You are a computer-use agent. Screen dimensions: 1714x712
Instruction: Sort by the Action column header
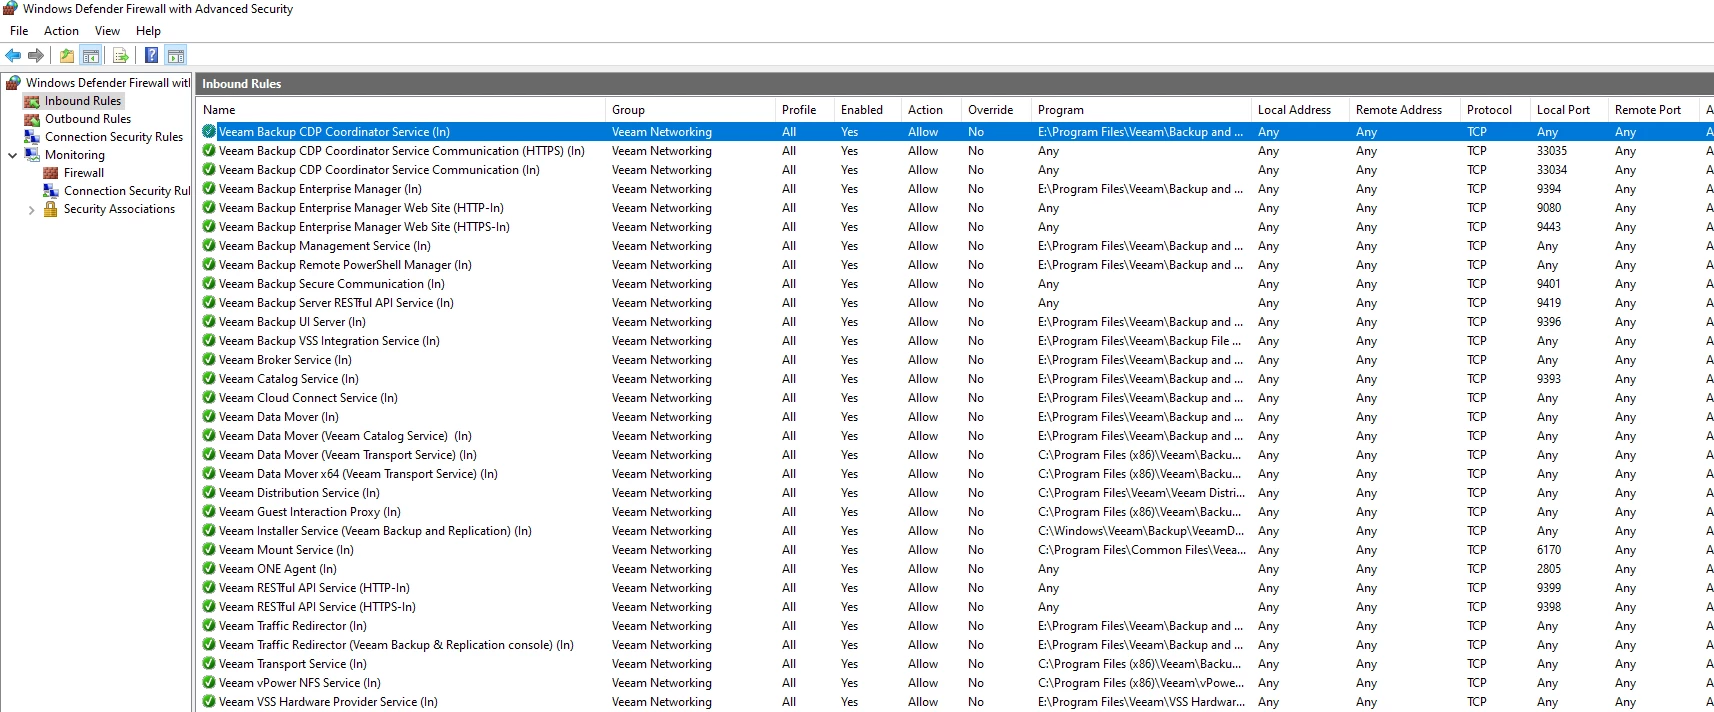click(931, 110)
